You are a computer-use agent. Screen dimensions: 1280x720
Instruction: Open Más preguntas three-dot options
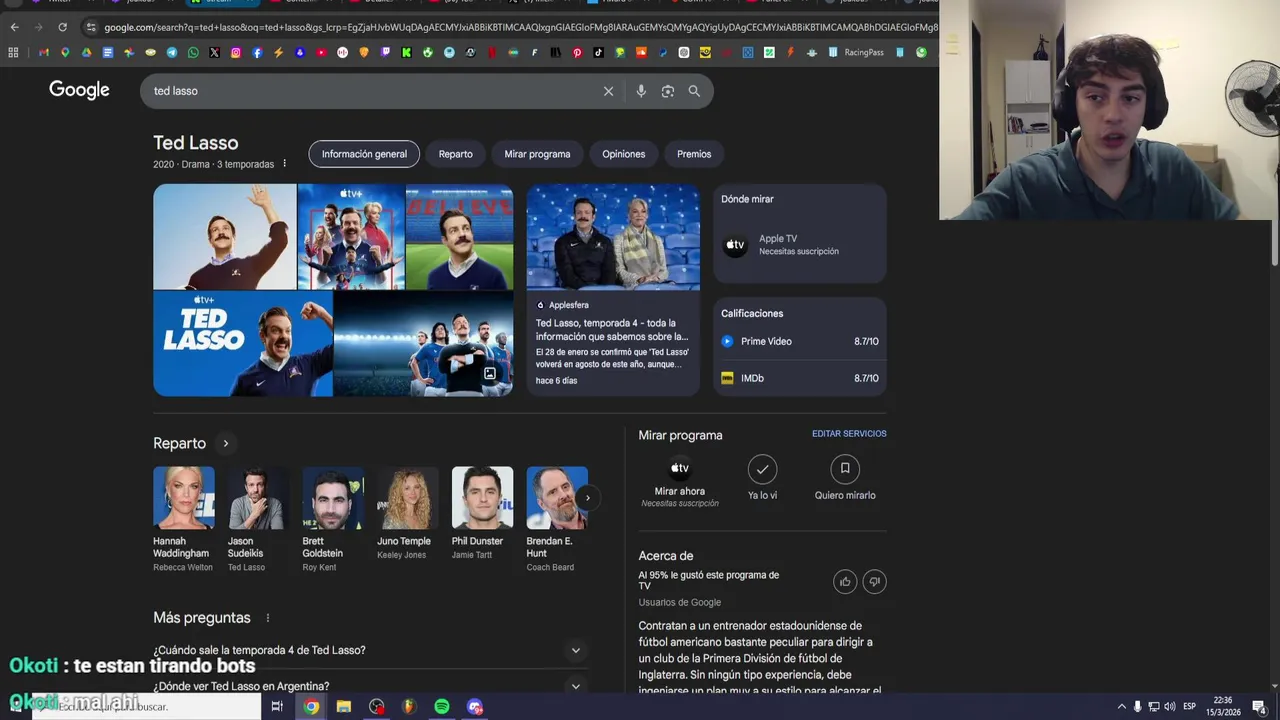coord(267,618)
